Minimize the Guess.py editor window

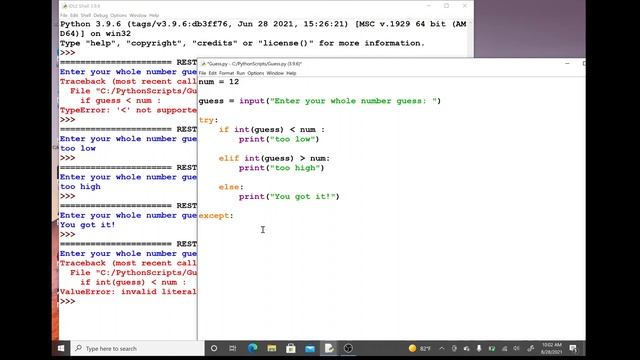(567, 64)
